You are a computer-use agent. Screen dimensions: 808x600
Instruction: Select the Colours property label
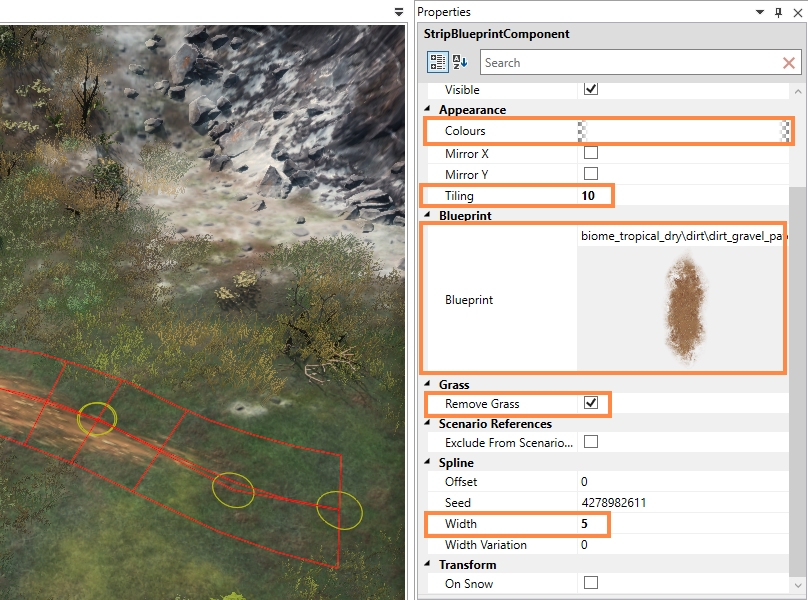pos(465,131)
